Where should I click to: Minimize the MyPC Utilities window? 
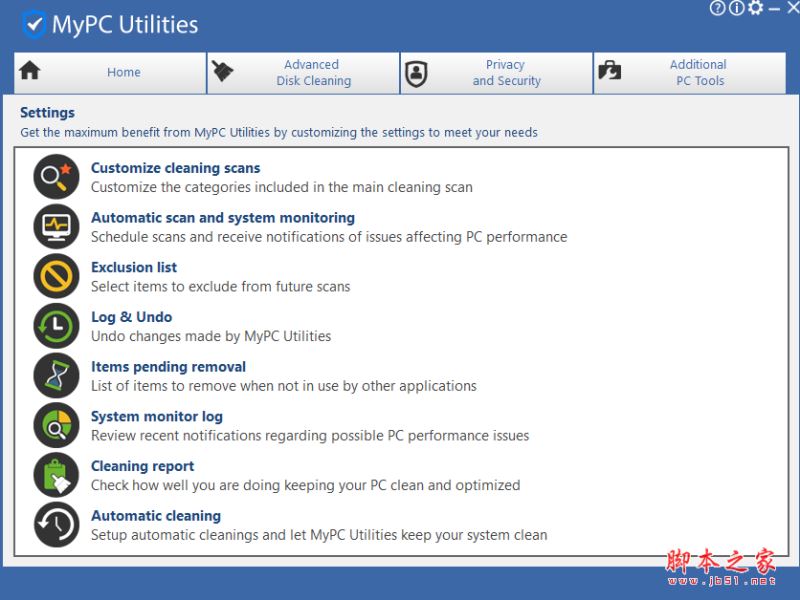tap(774, 9)
